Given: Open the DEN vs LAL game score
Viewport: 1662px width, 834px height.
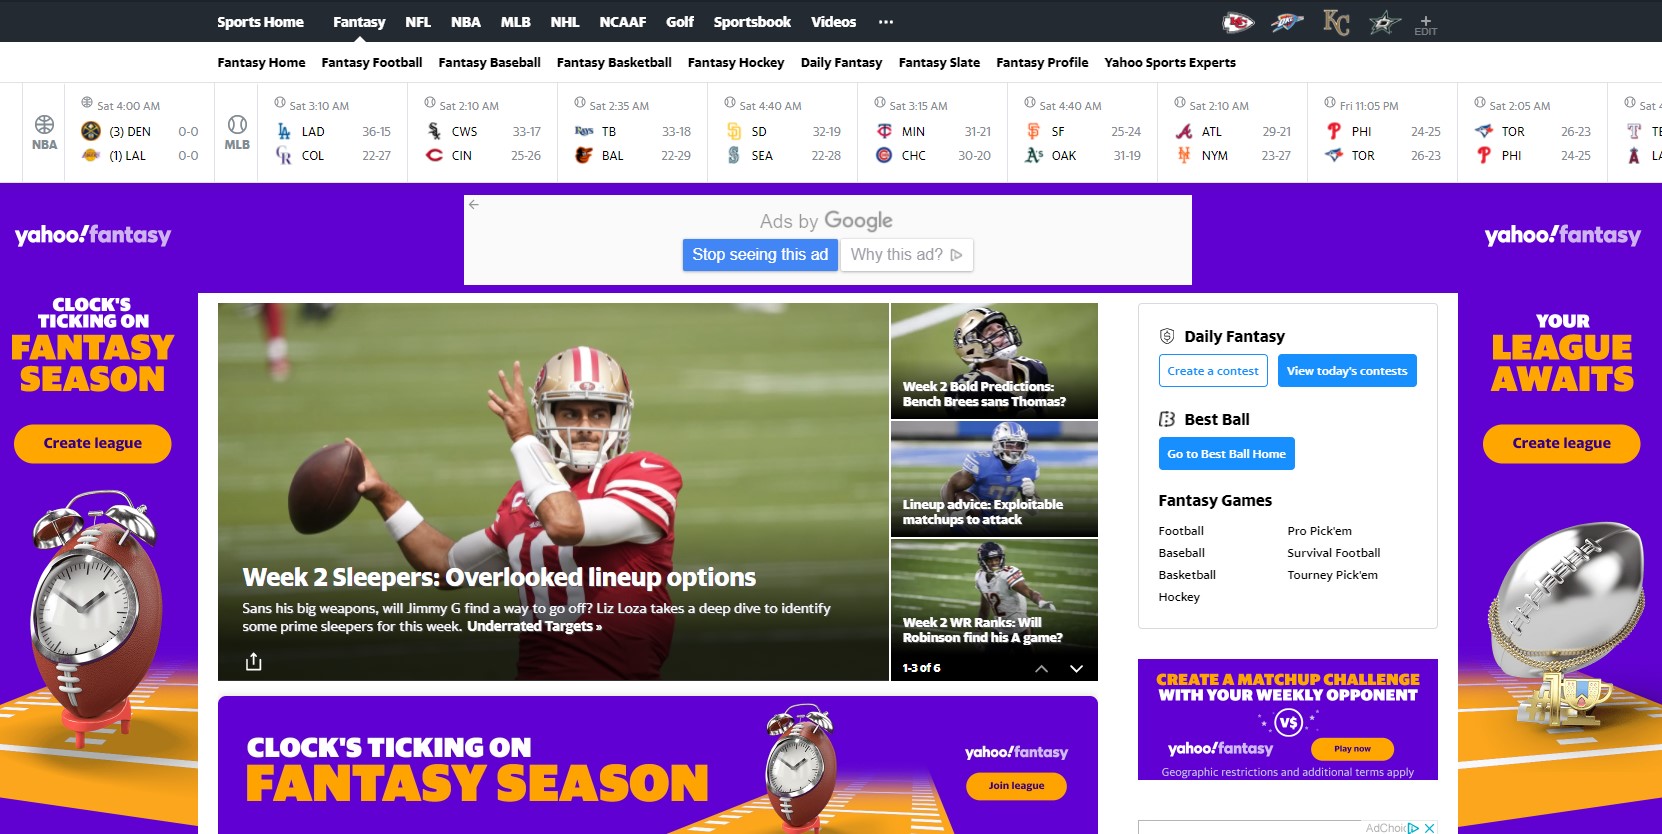Looking at the screenshot, I should pyautogui.click(x=140, y=132).
